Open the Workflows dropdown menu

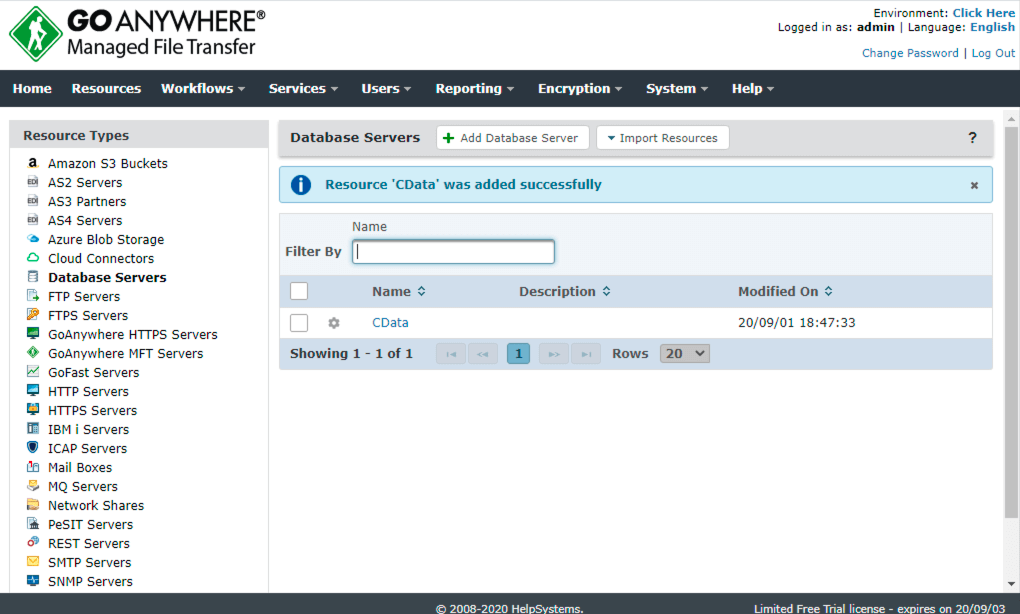(202, 88)
